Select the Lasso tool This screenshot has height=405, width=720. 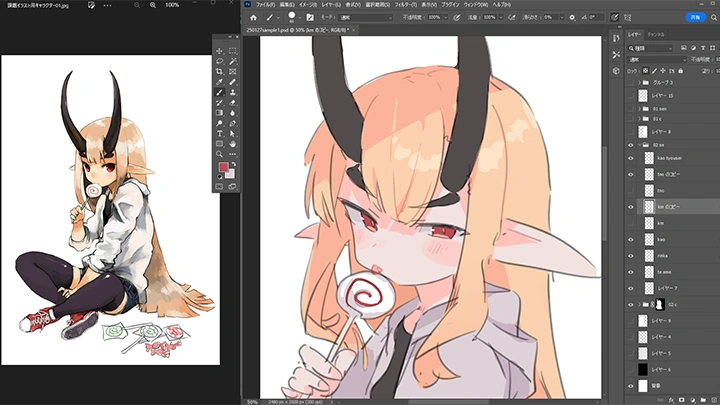(x=219, y=61)
